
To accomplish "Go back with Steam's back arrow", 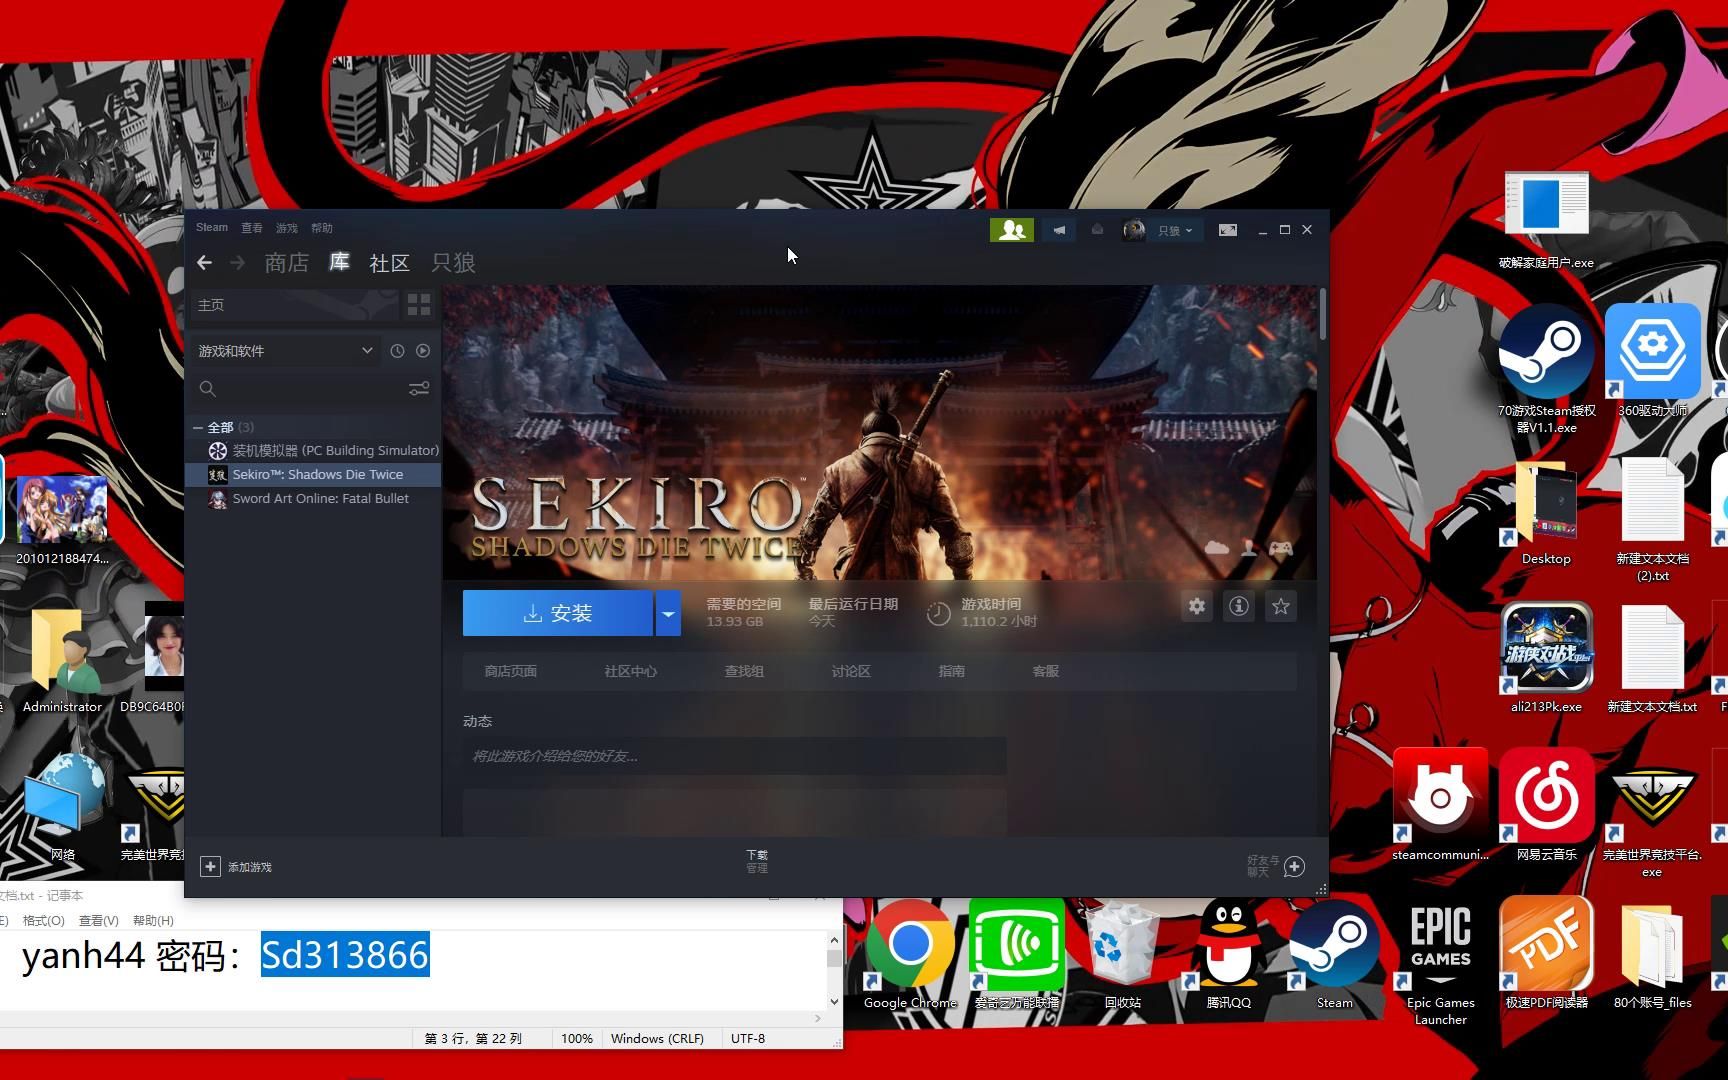I will click(x=204, y=263).
